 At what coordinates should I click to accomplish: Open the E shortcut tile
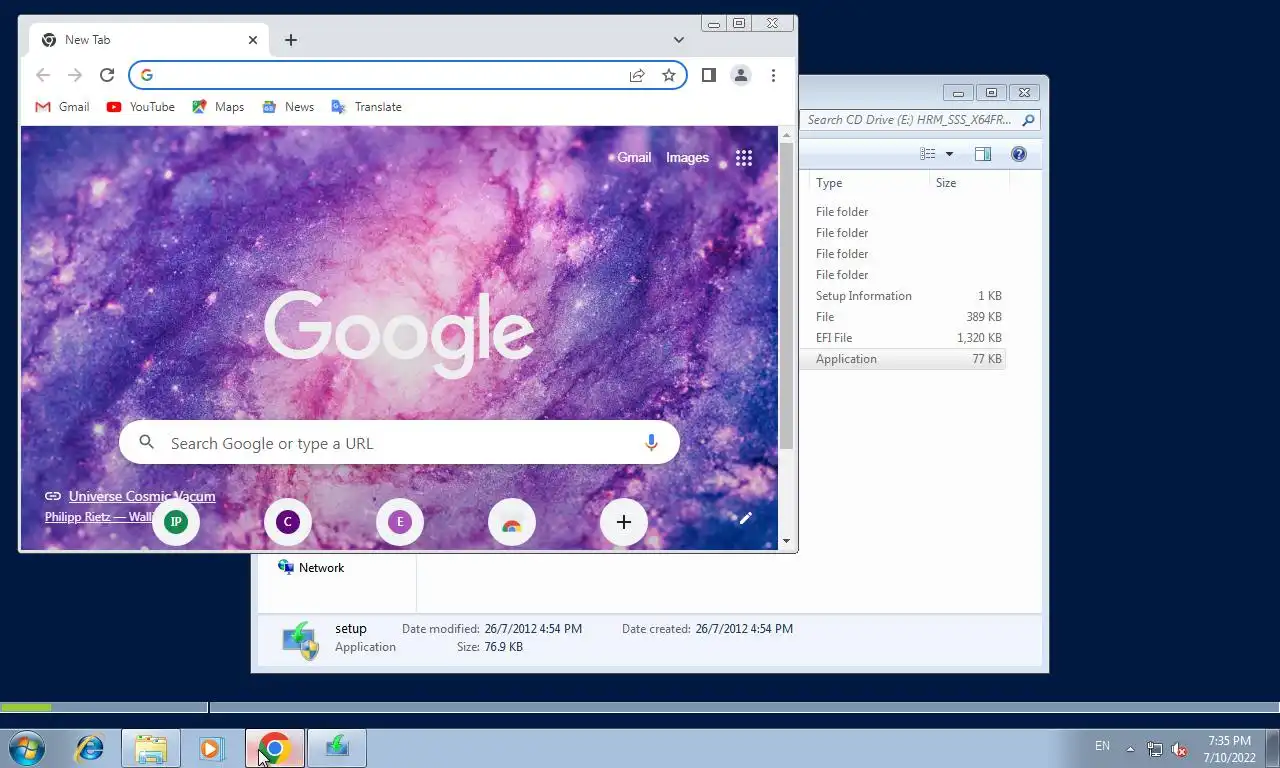(x=400, y=522)
